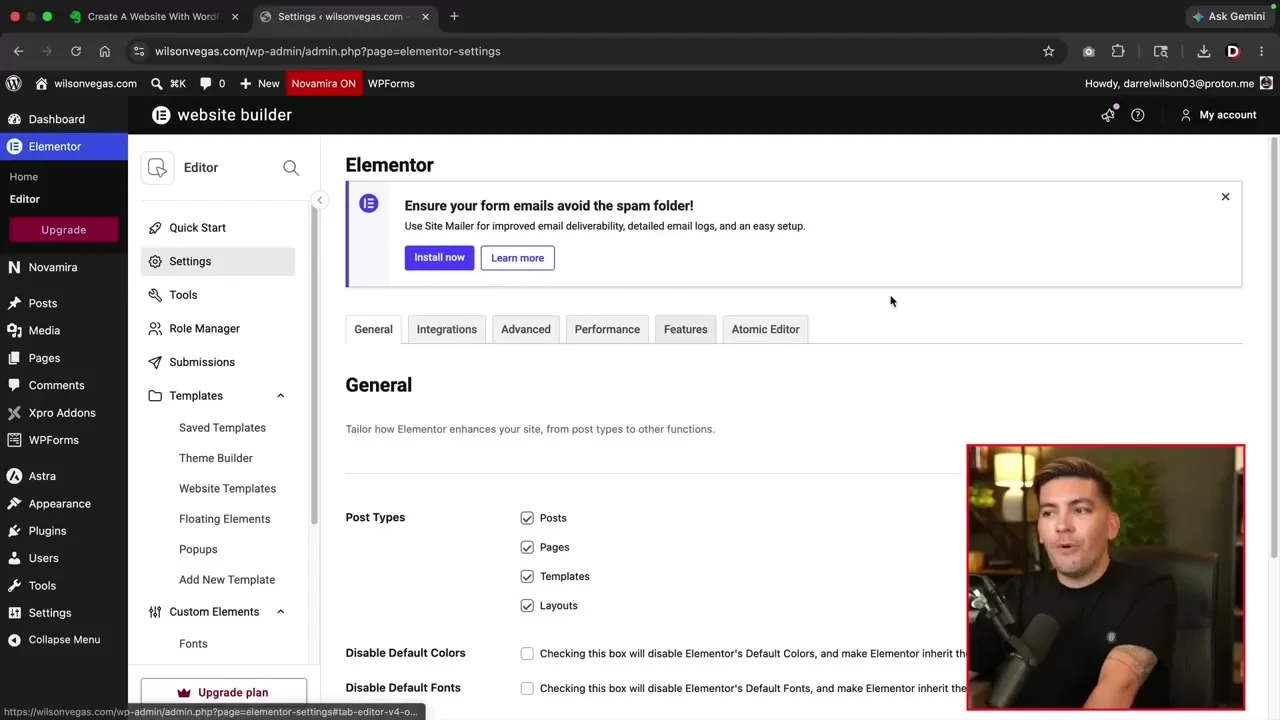Open Saved Templates link
The width and height of the screenshot is (1280, 720).
[222, 428]
